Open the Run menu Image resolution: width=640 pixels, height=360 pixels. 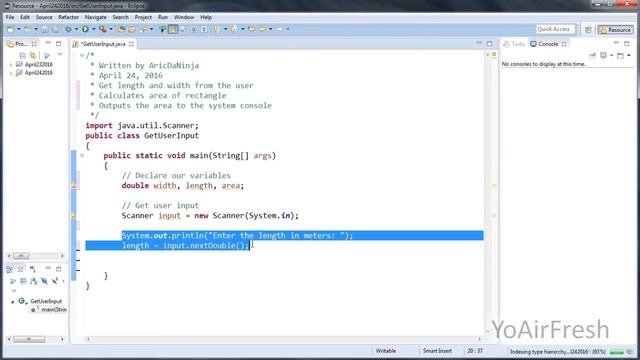point(163,17)
